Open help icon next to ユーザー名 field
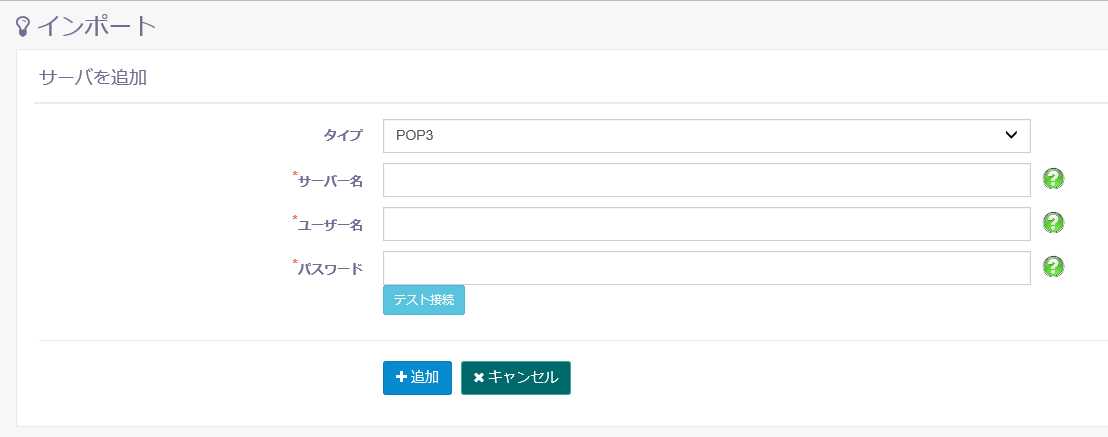Image resolution: width=1108 pixels, height=437 pixels. point(1053,223)
